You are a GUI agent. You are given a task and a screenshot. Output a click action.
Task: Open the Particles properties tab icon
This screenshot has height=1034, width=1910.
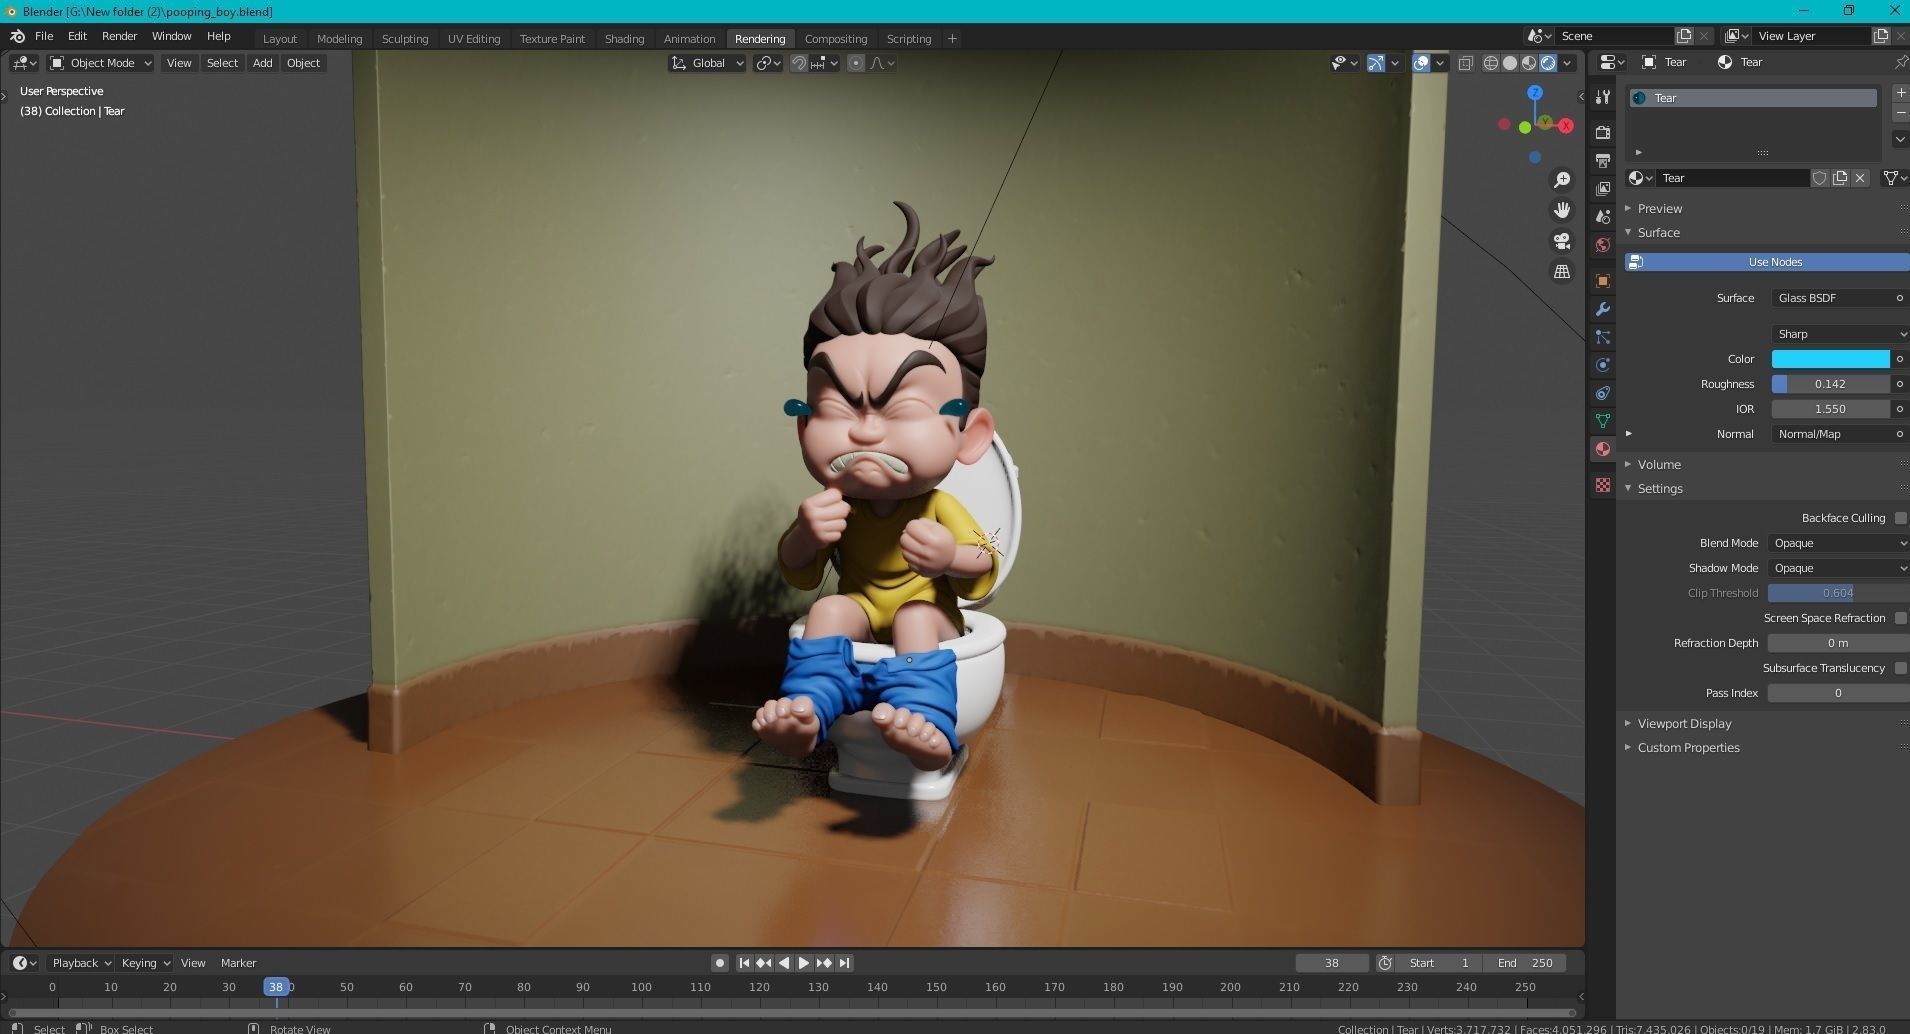[1603, 337]
